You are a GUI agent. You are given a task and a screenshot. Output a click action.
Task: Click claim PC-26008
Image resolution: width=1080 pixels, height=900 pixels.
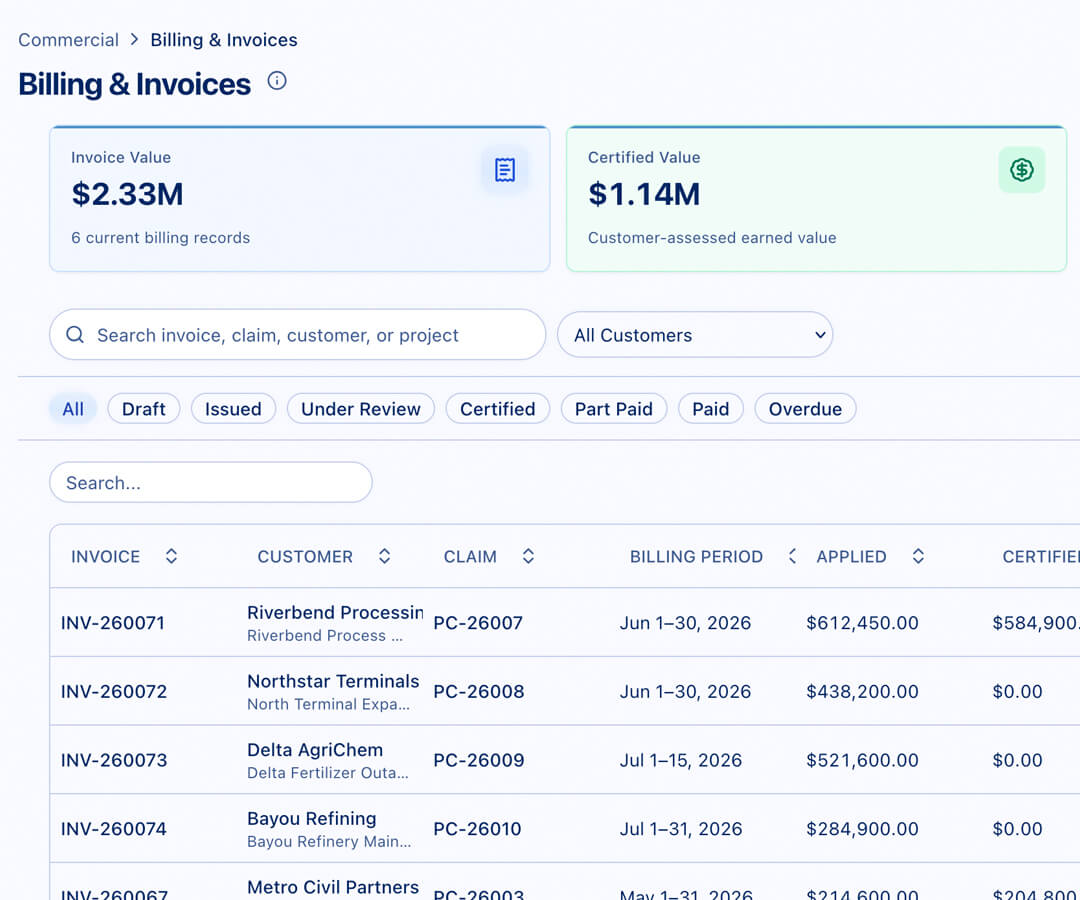tap(479, 691)
